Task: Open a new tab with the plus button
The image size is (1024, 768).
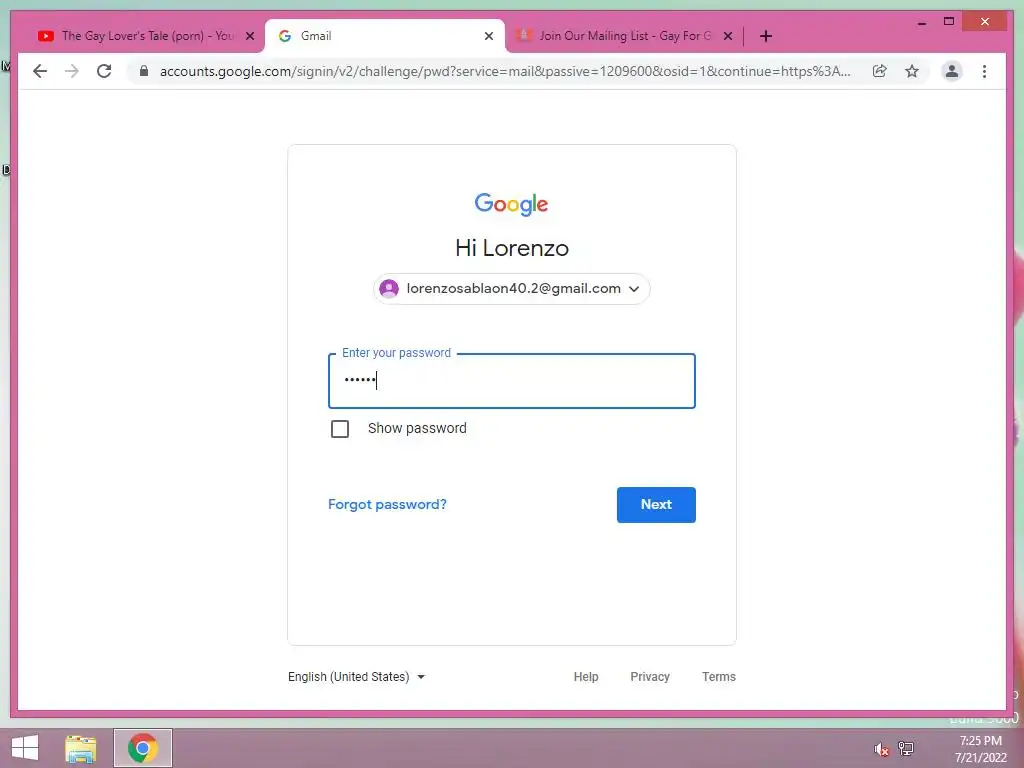Action: tap(766, 37)
